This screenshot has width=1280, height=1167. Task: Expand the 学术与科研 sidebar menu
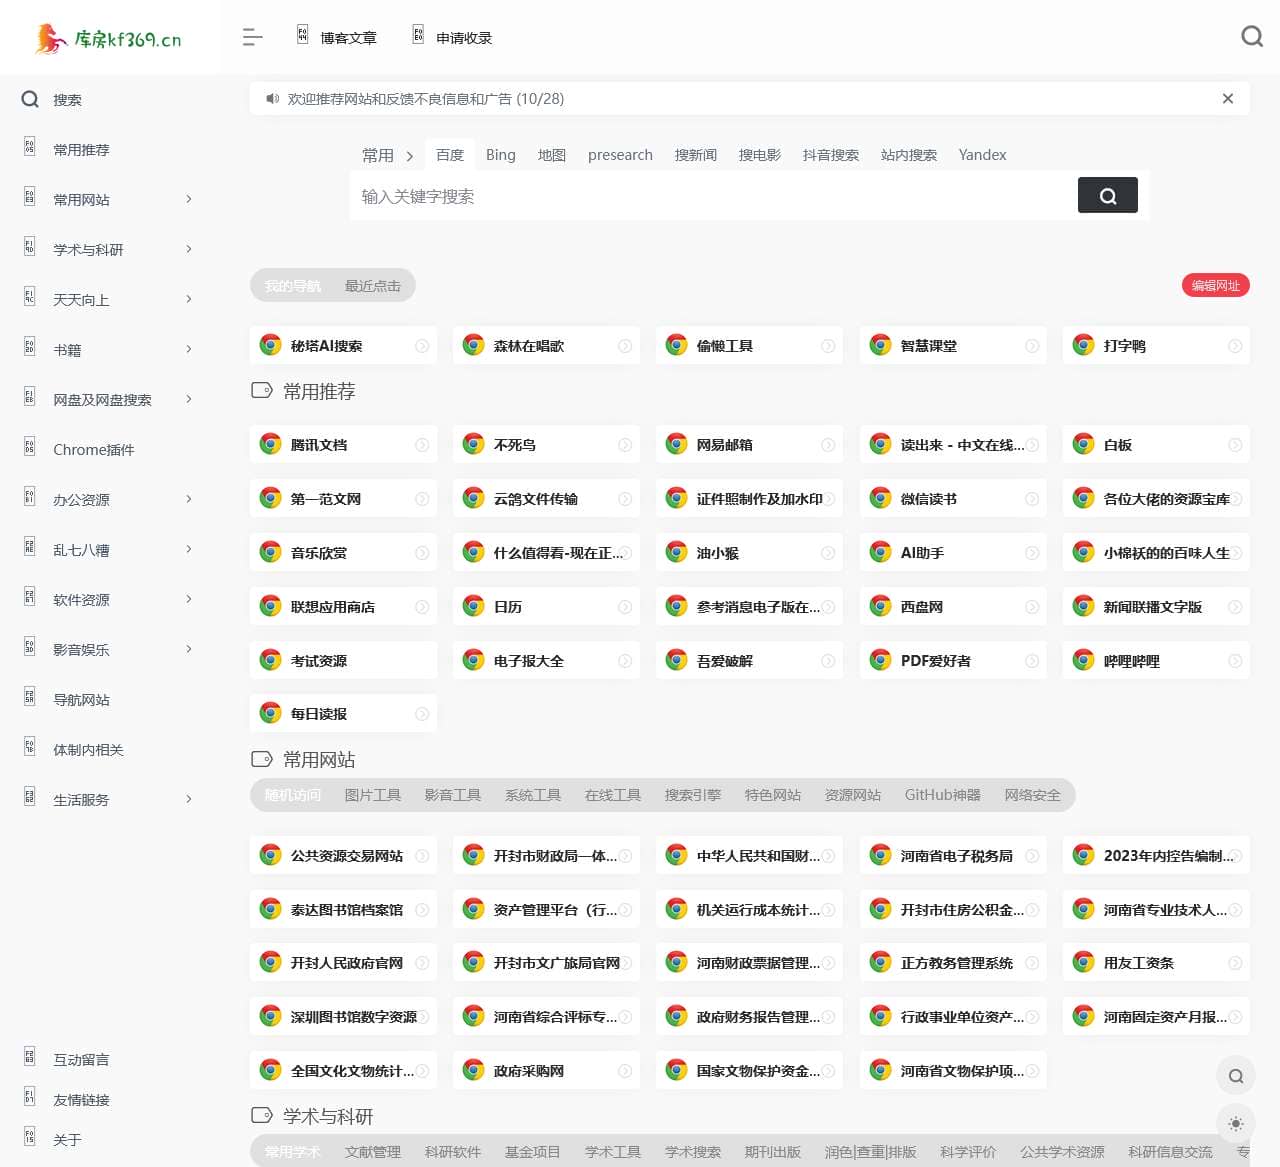pos(188,250)
